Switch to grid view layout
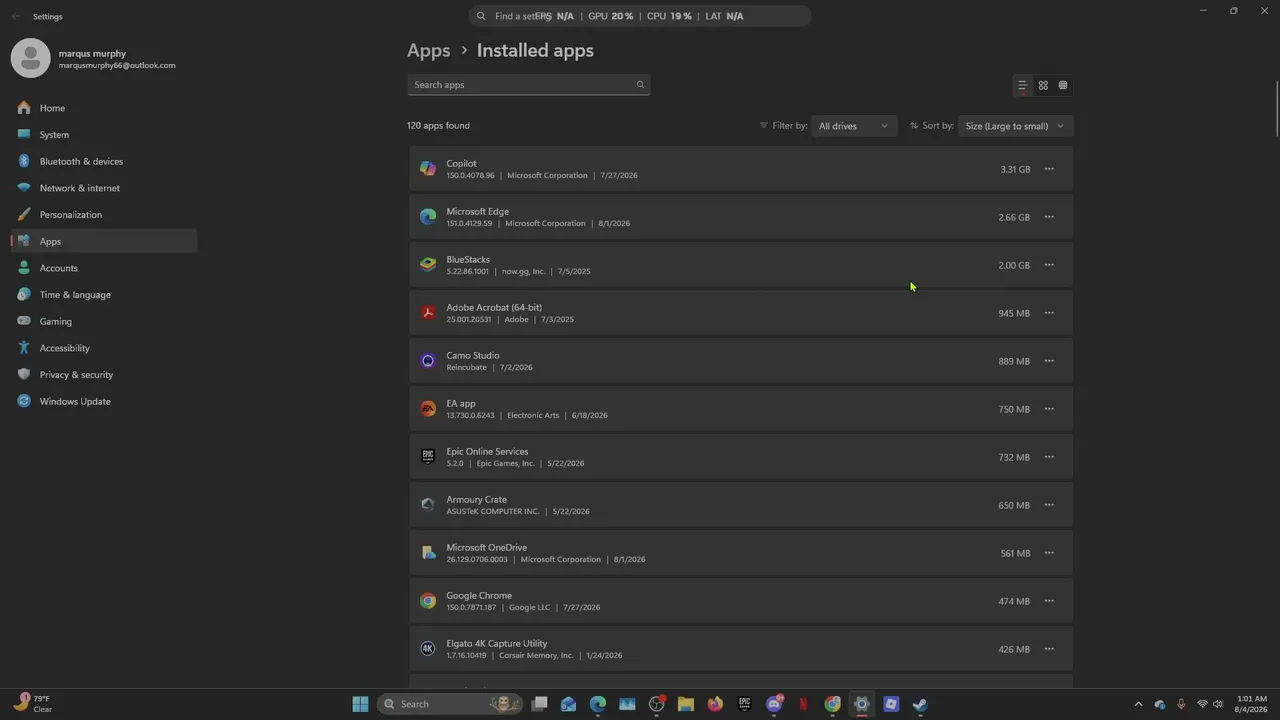 tap(1043, 85)
